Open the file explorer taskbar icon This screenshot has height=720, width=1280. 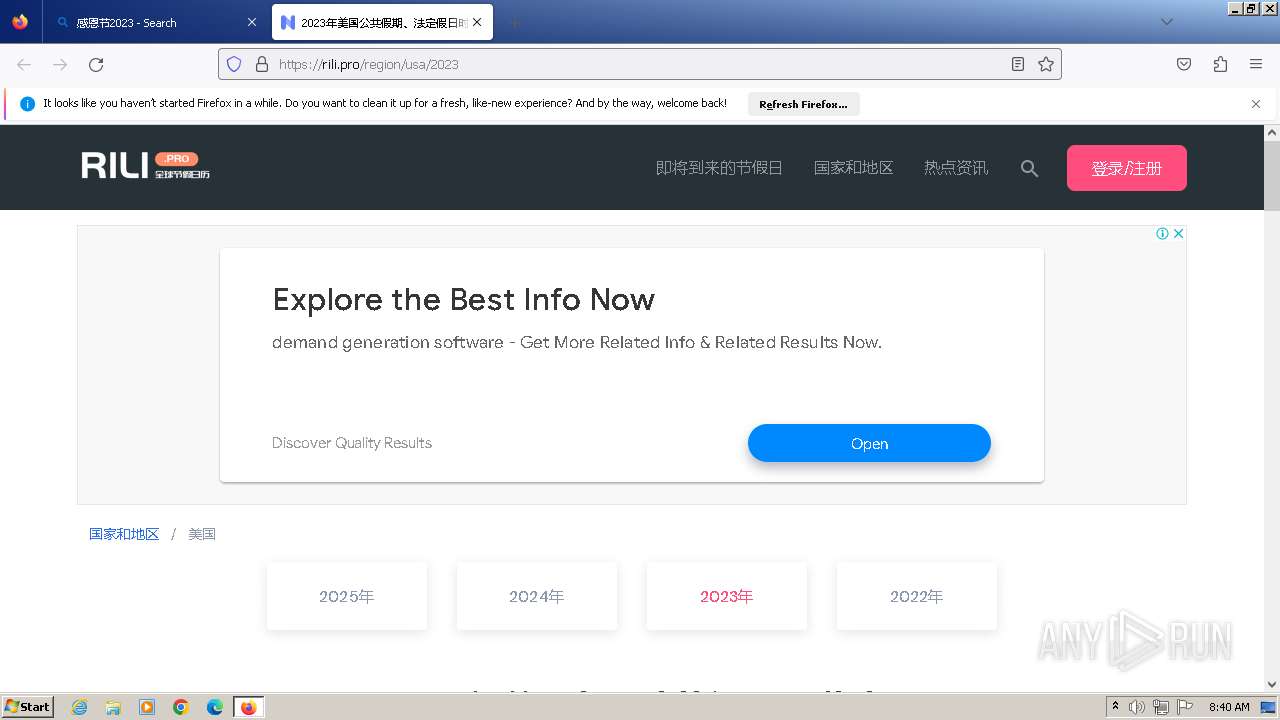(x=113, y=707)
